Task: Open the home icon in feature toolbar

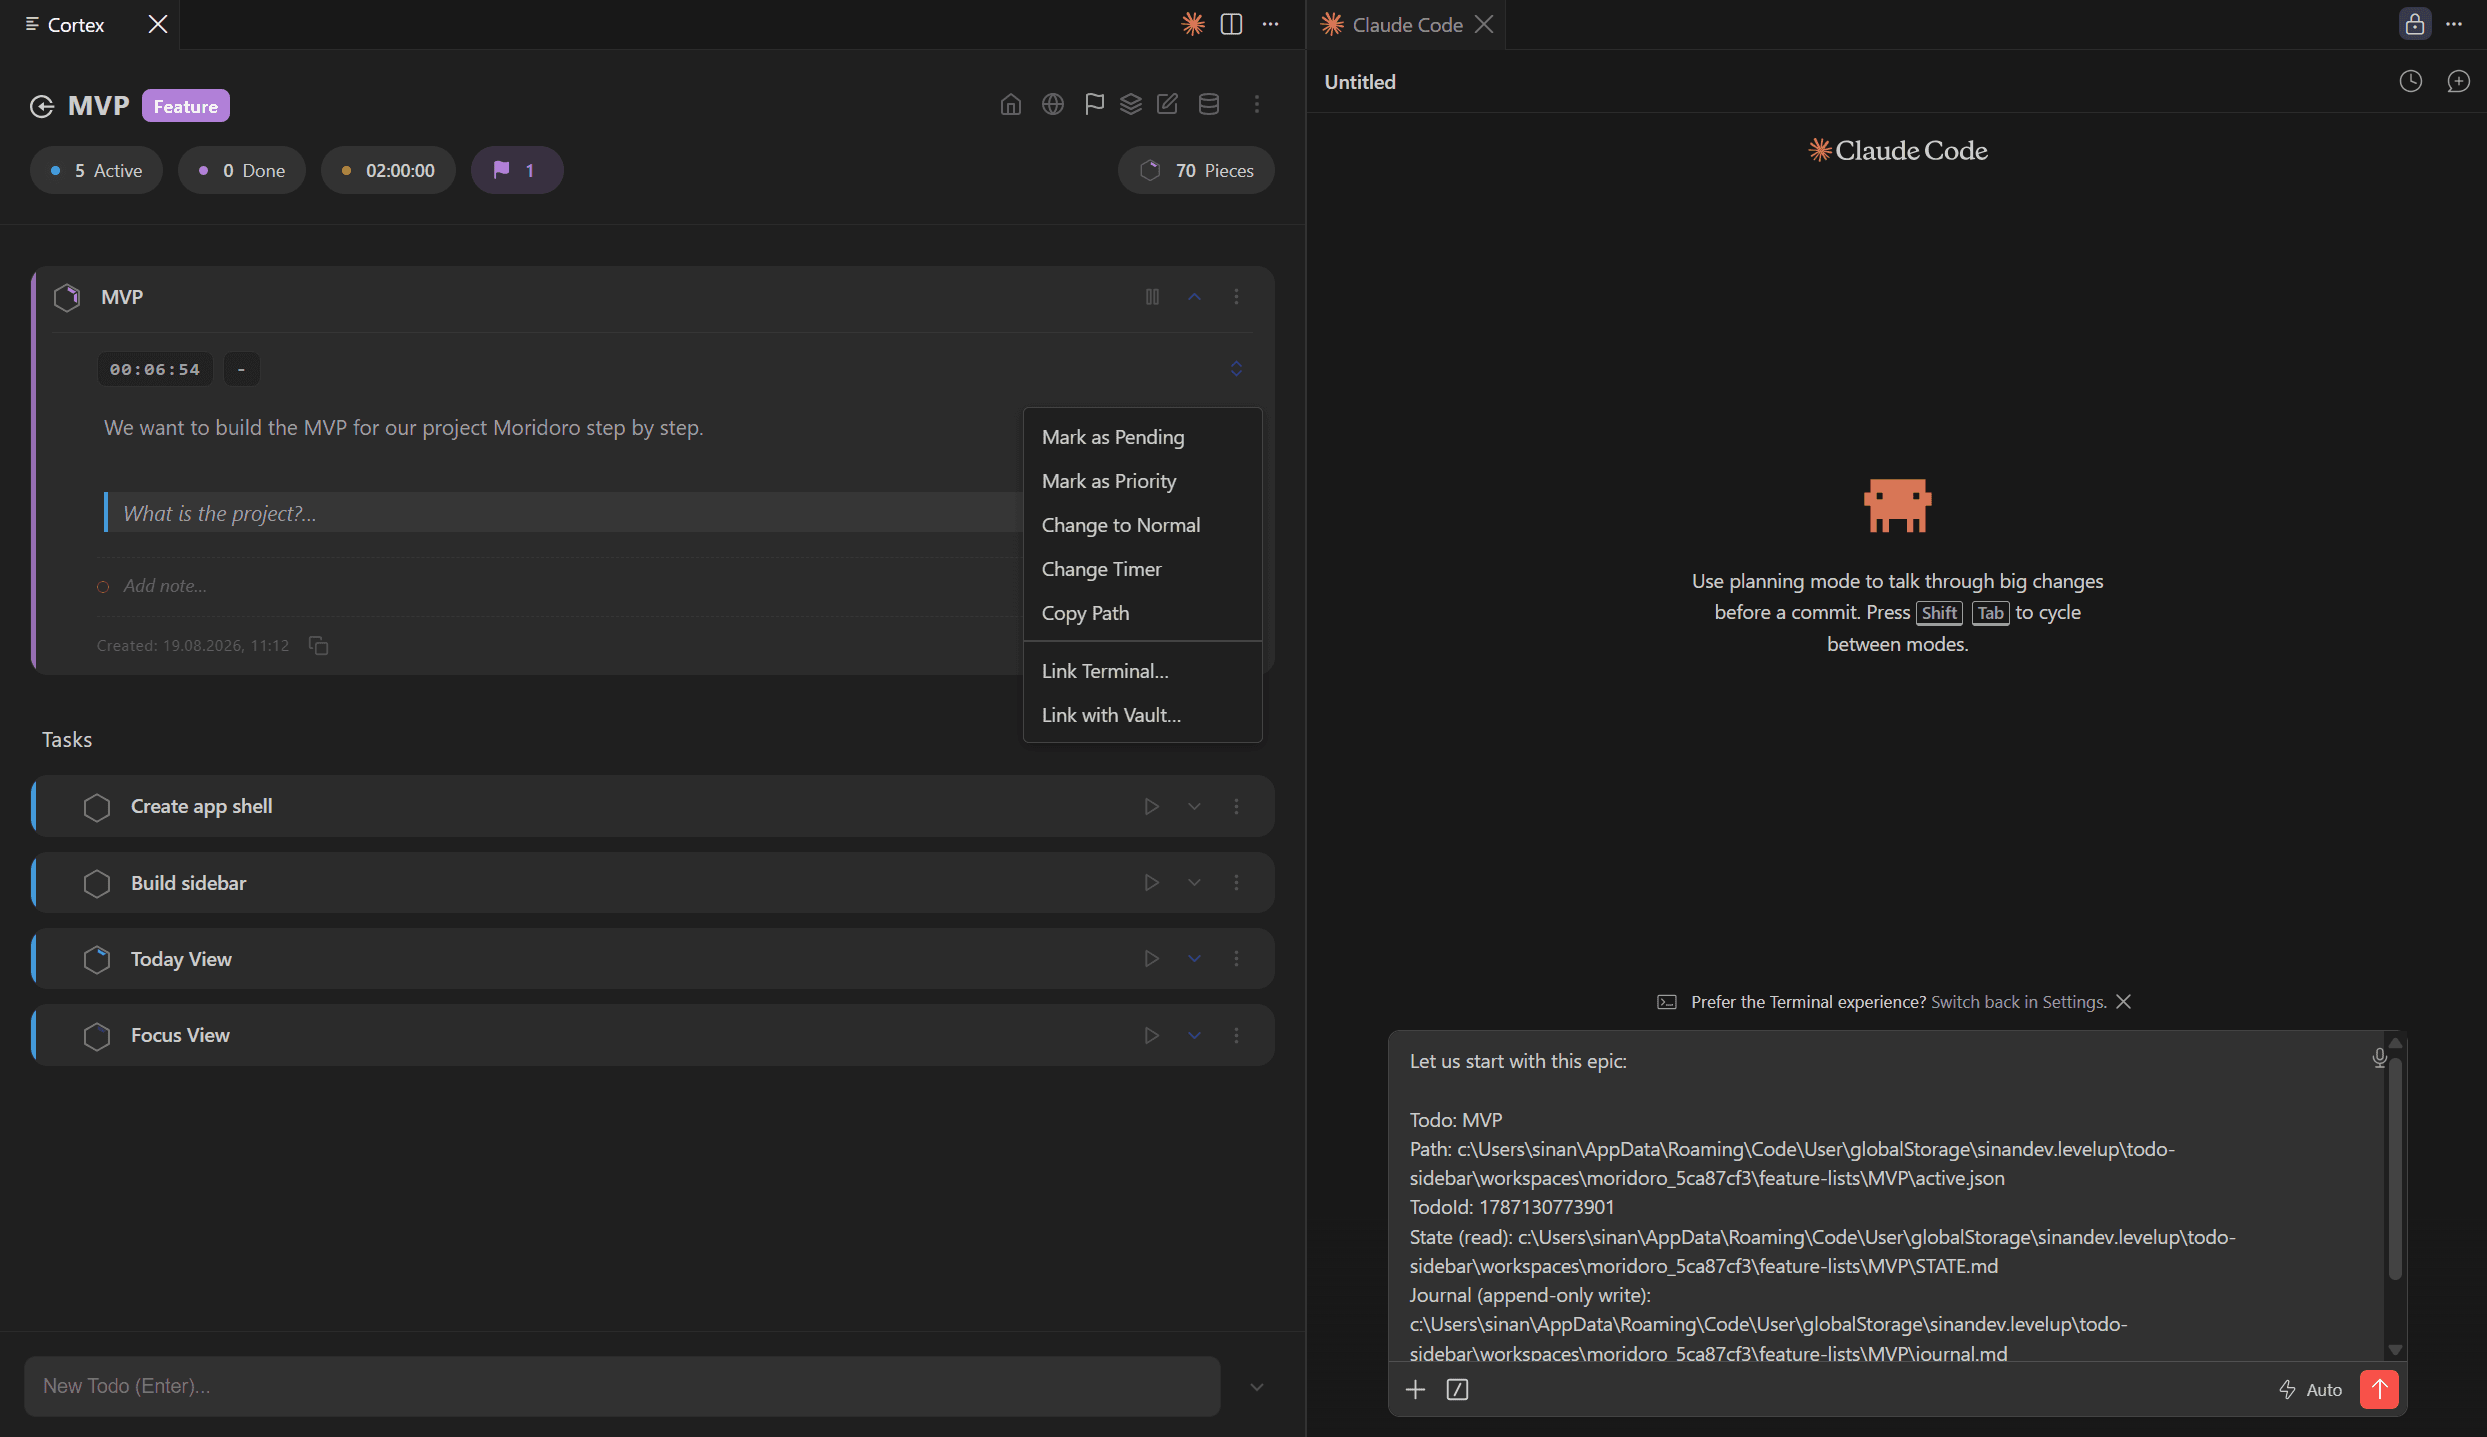Action: (1011, 104)
